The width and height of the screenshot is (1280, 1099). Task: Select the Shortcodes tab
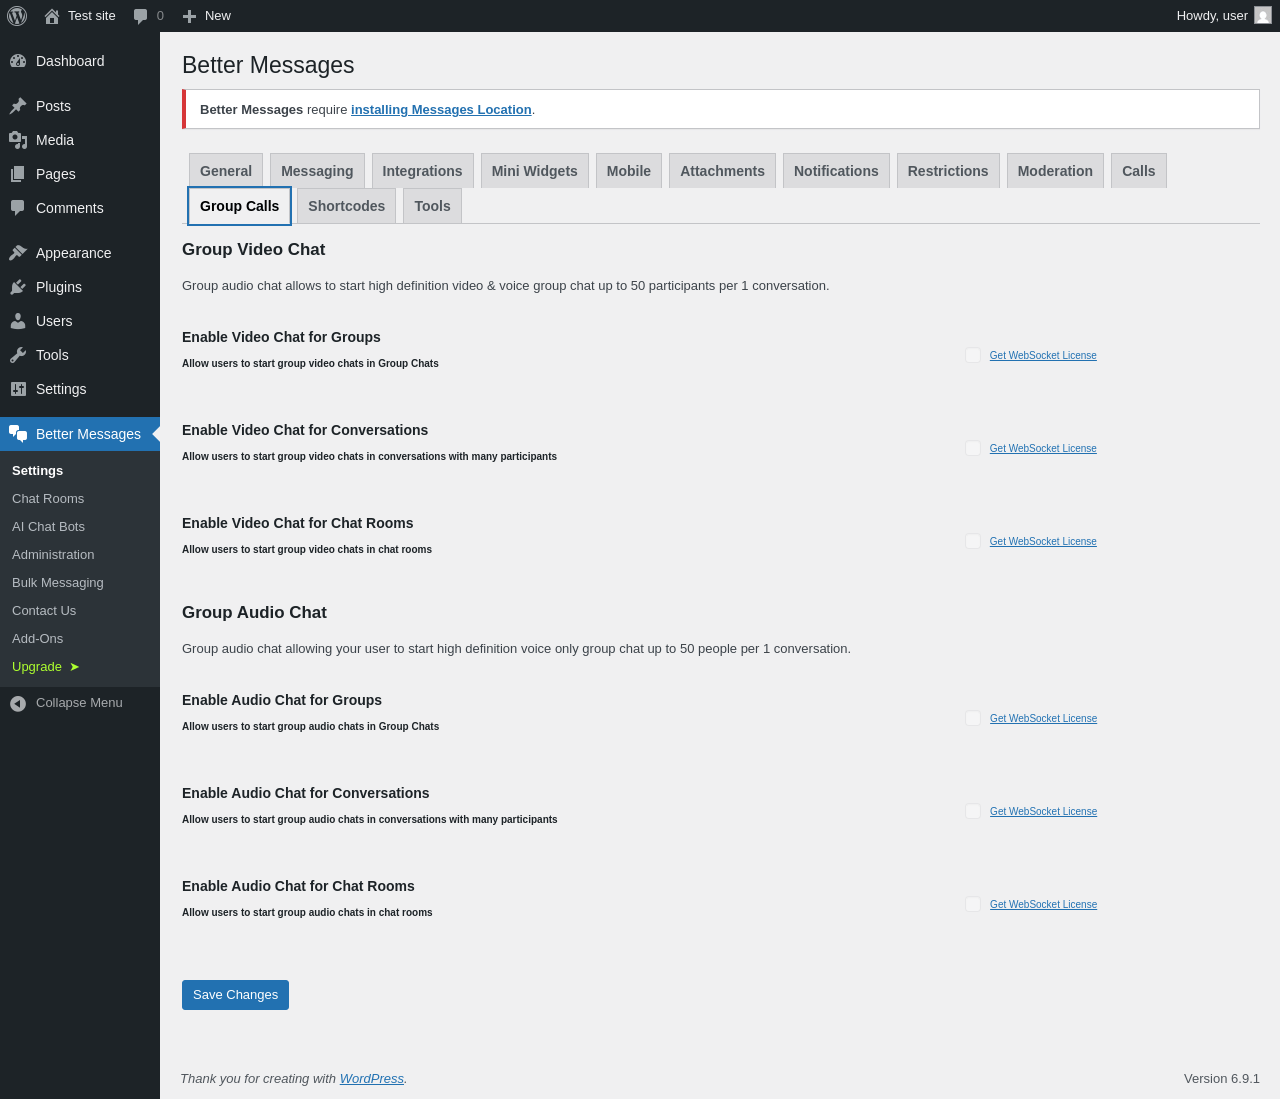tap(347, 206)
